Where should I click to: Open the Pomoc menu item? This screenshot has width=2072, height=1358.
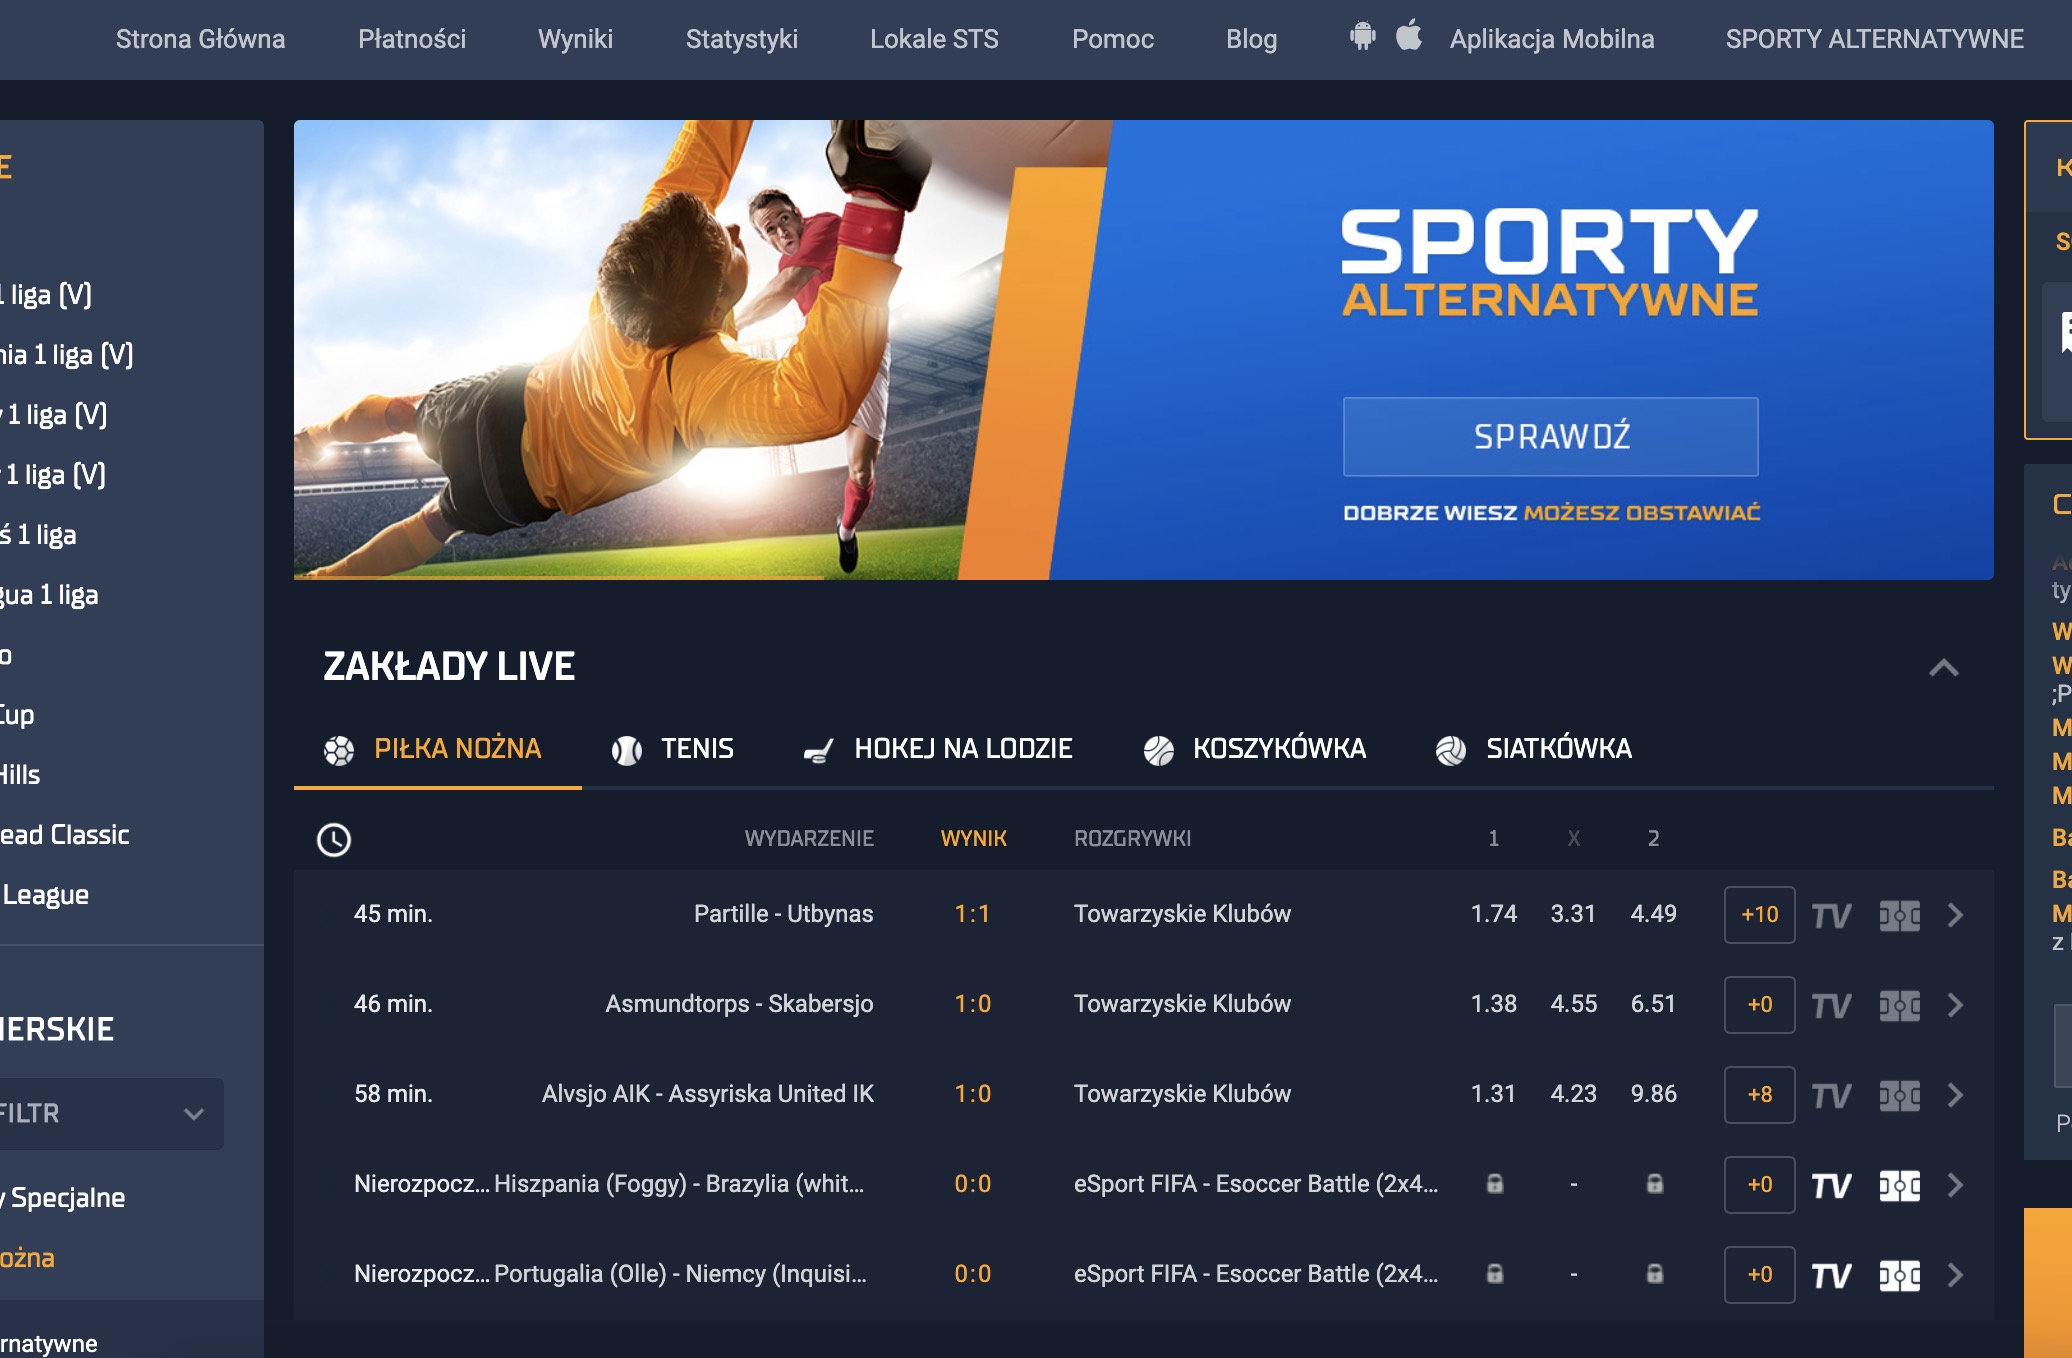[x=1112, y=39]
